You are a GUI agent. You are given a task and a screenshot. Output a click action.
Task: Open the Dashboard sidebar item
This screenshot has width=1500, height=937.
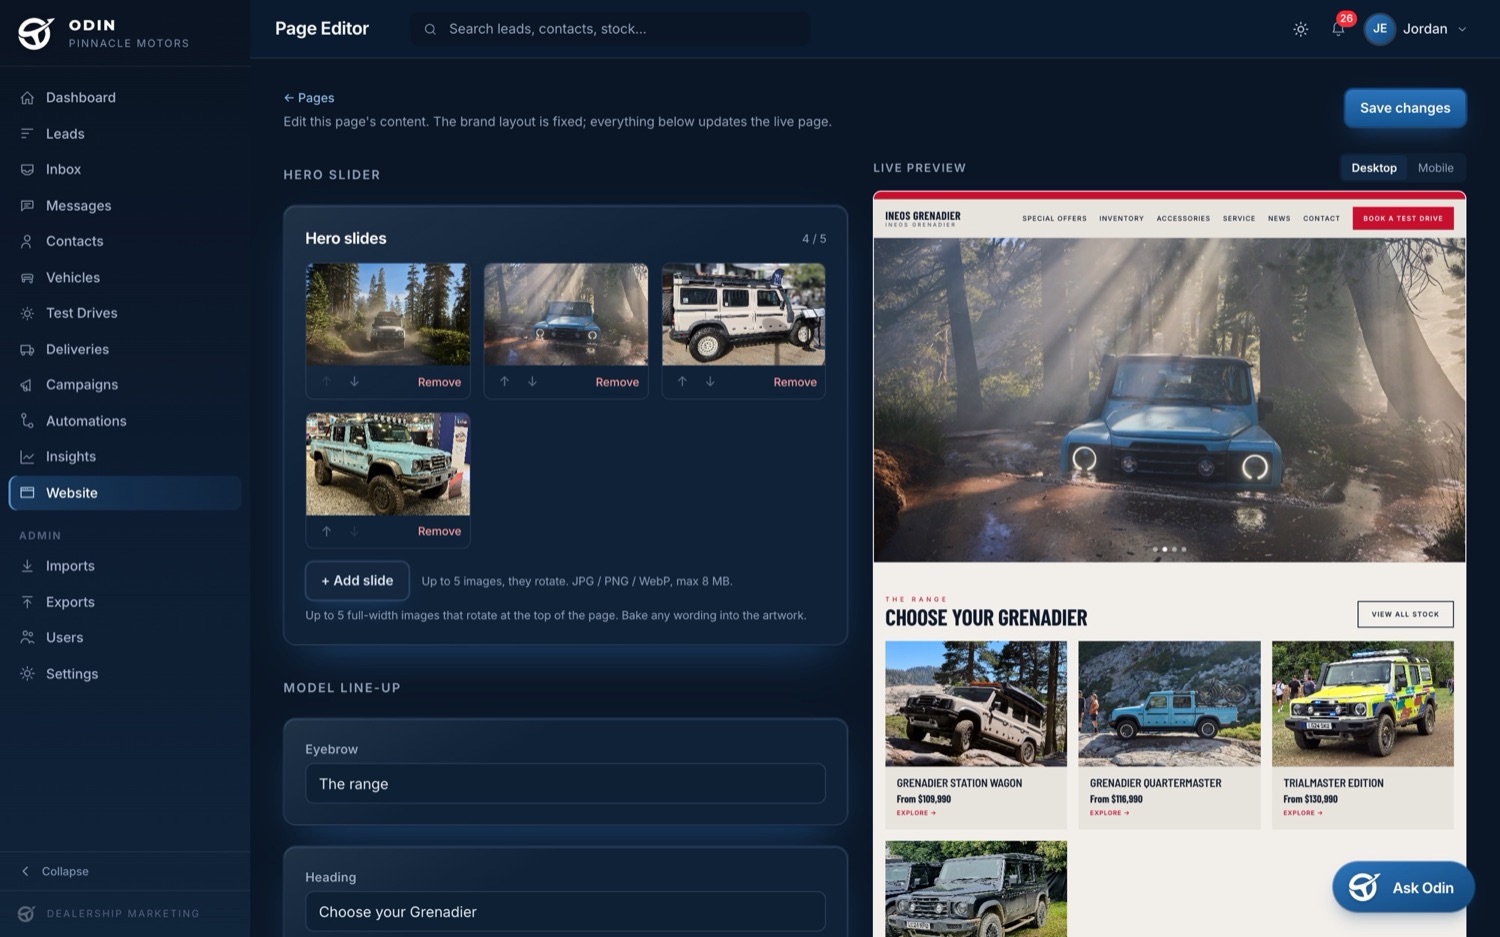pyautogui.click(x=125, y=97)
